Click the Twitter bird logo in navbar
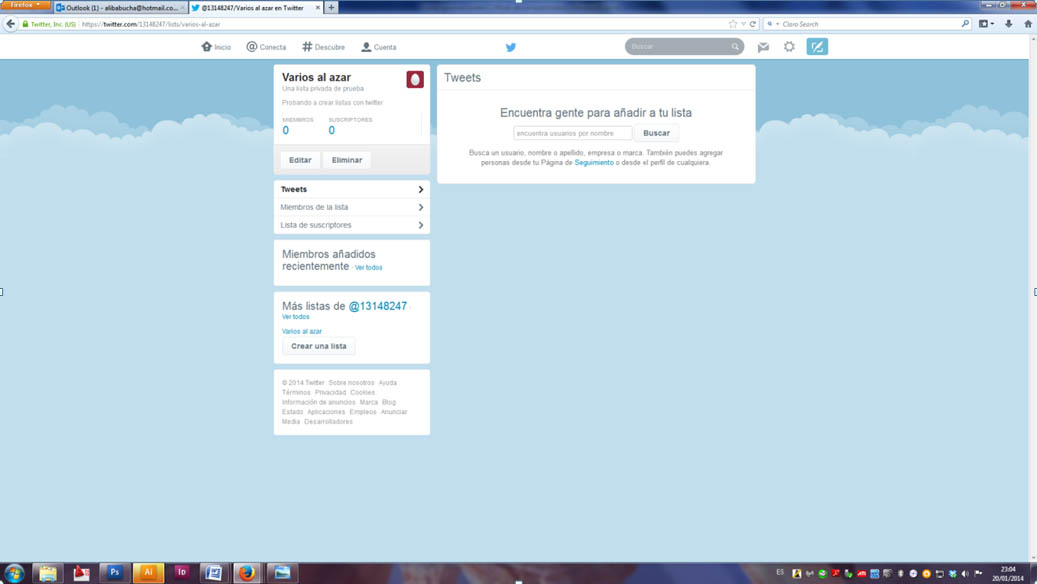Screen dimensions: 1037x584 [510, 47]
